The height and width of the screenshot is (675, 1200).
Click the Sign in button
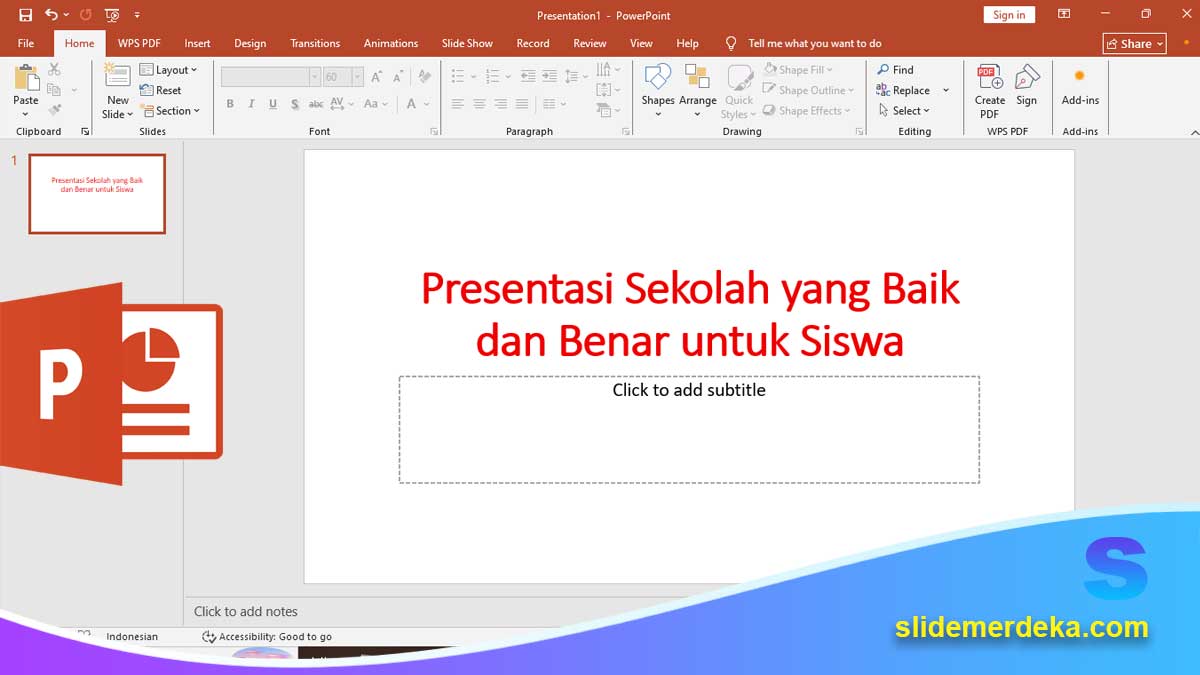pyautogui.click(x=1009, y=15)
